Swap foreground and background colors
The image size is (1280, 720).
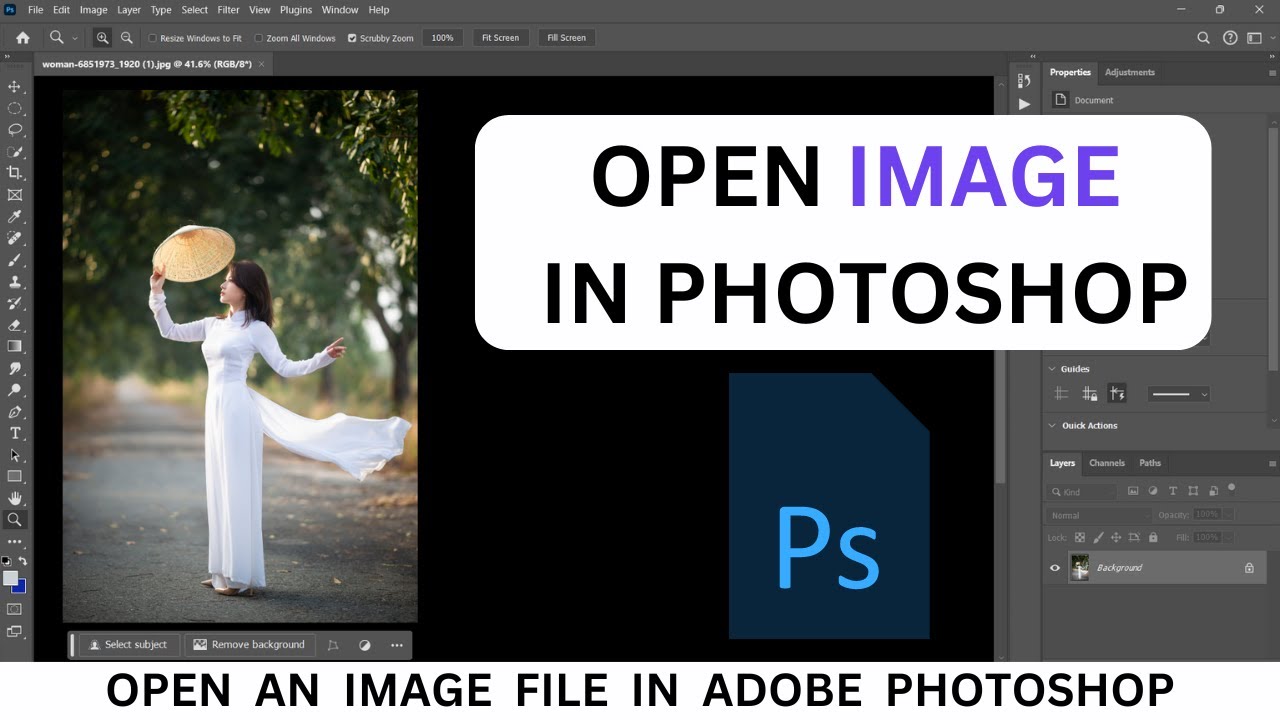point(23,562)
